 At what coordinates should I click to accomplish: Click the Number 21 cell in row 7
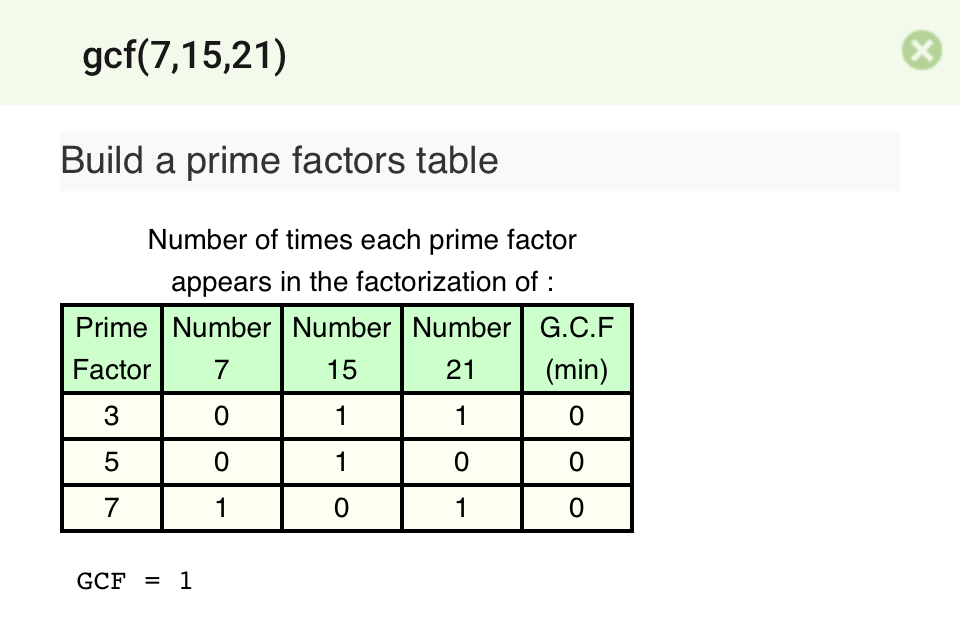[x=462, y=508]
